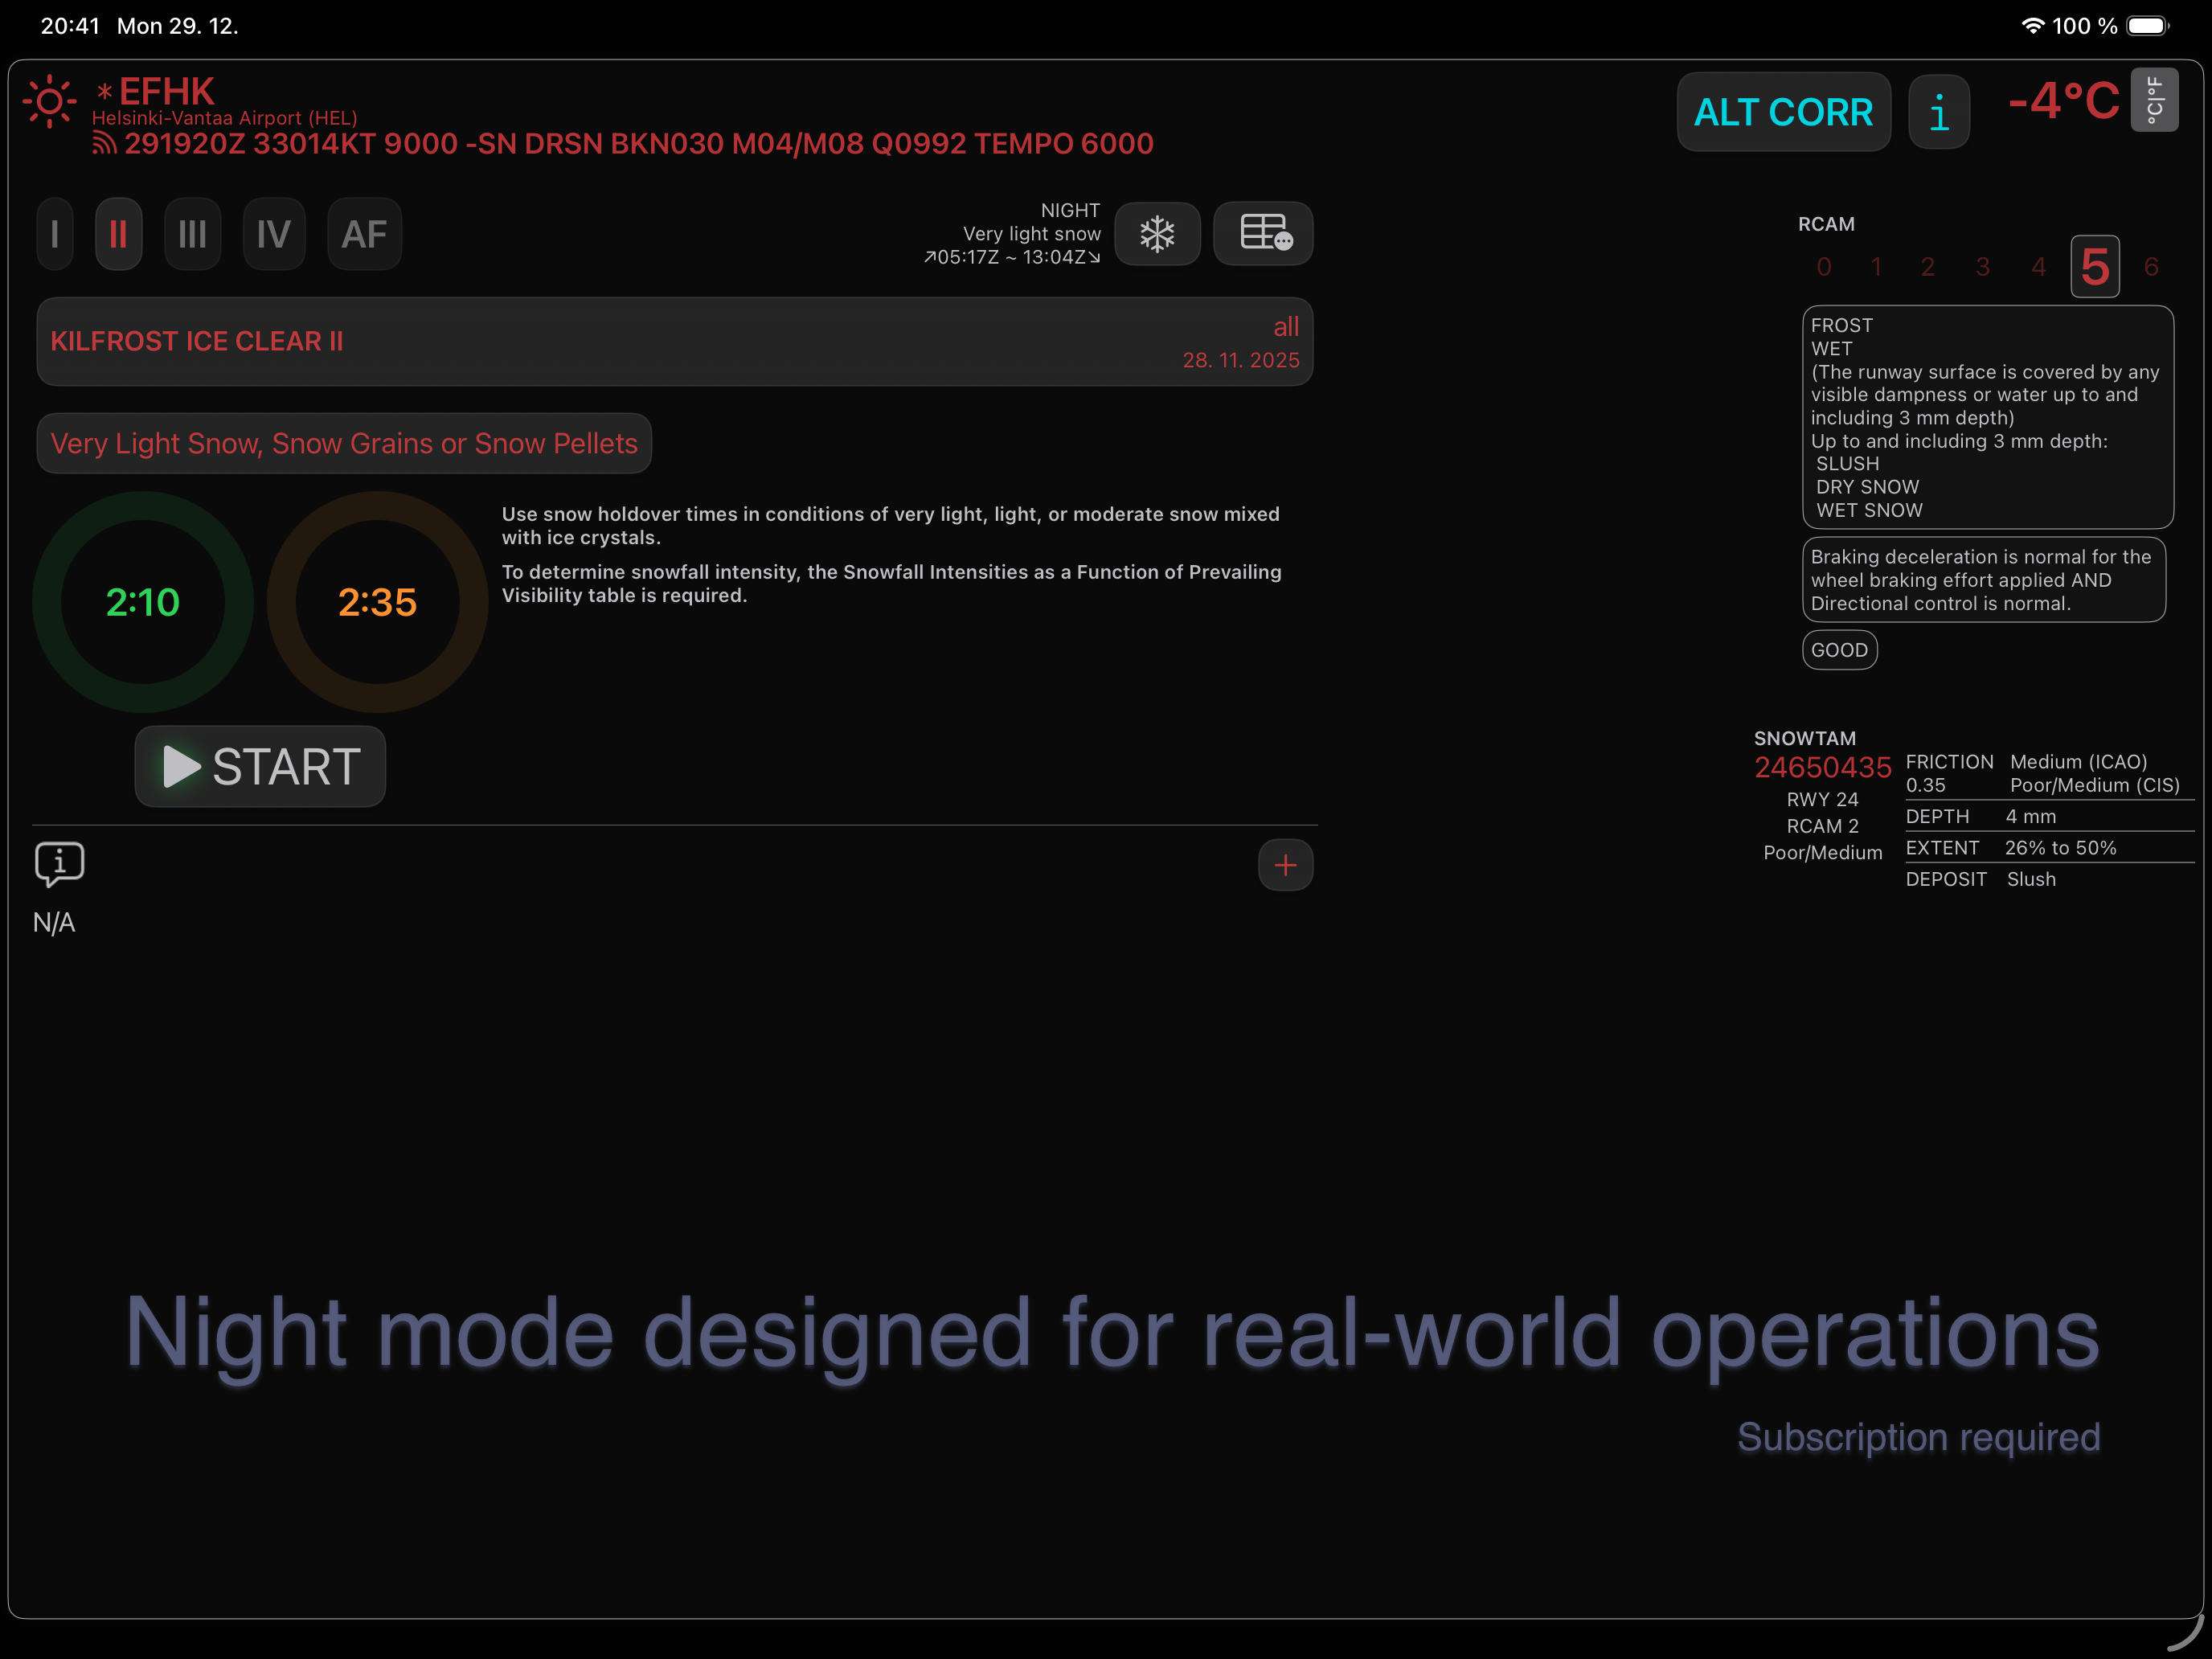Select fluid Type II tab

point(118,234)
